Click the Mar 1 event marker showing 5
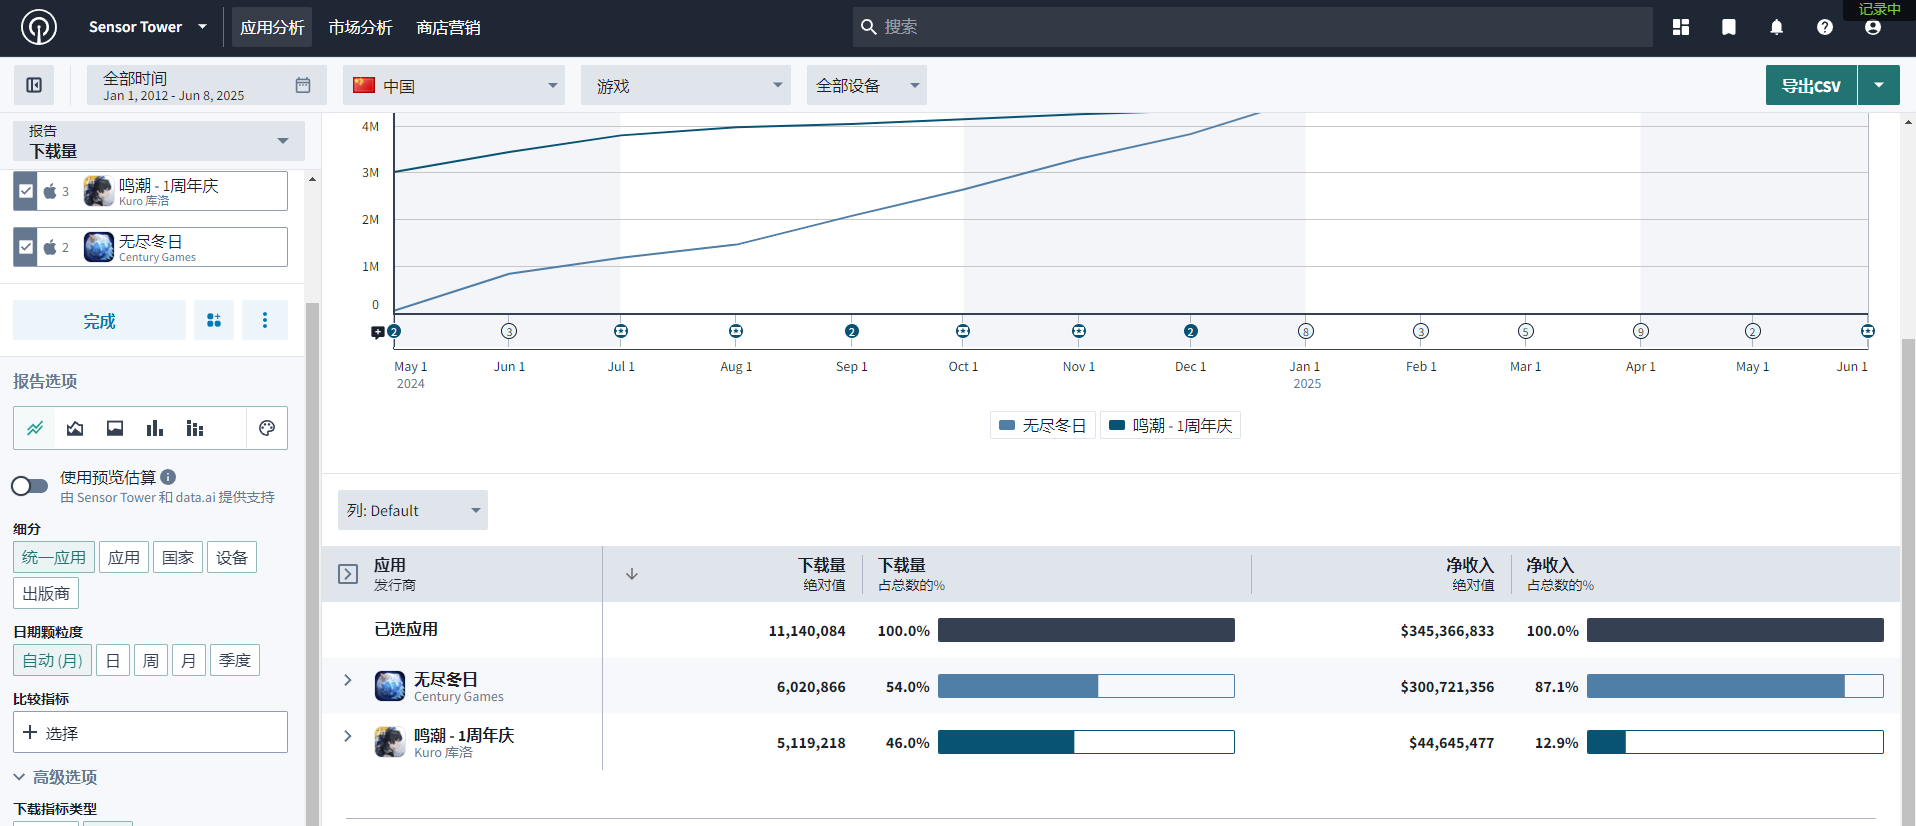The width and height of the screenshot is (1916, 826). pyautogui.click(x=1526, y=331)
